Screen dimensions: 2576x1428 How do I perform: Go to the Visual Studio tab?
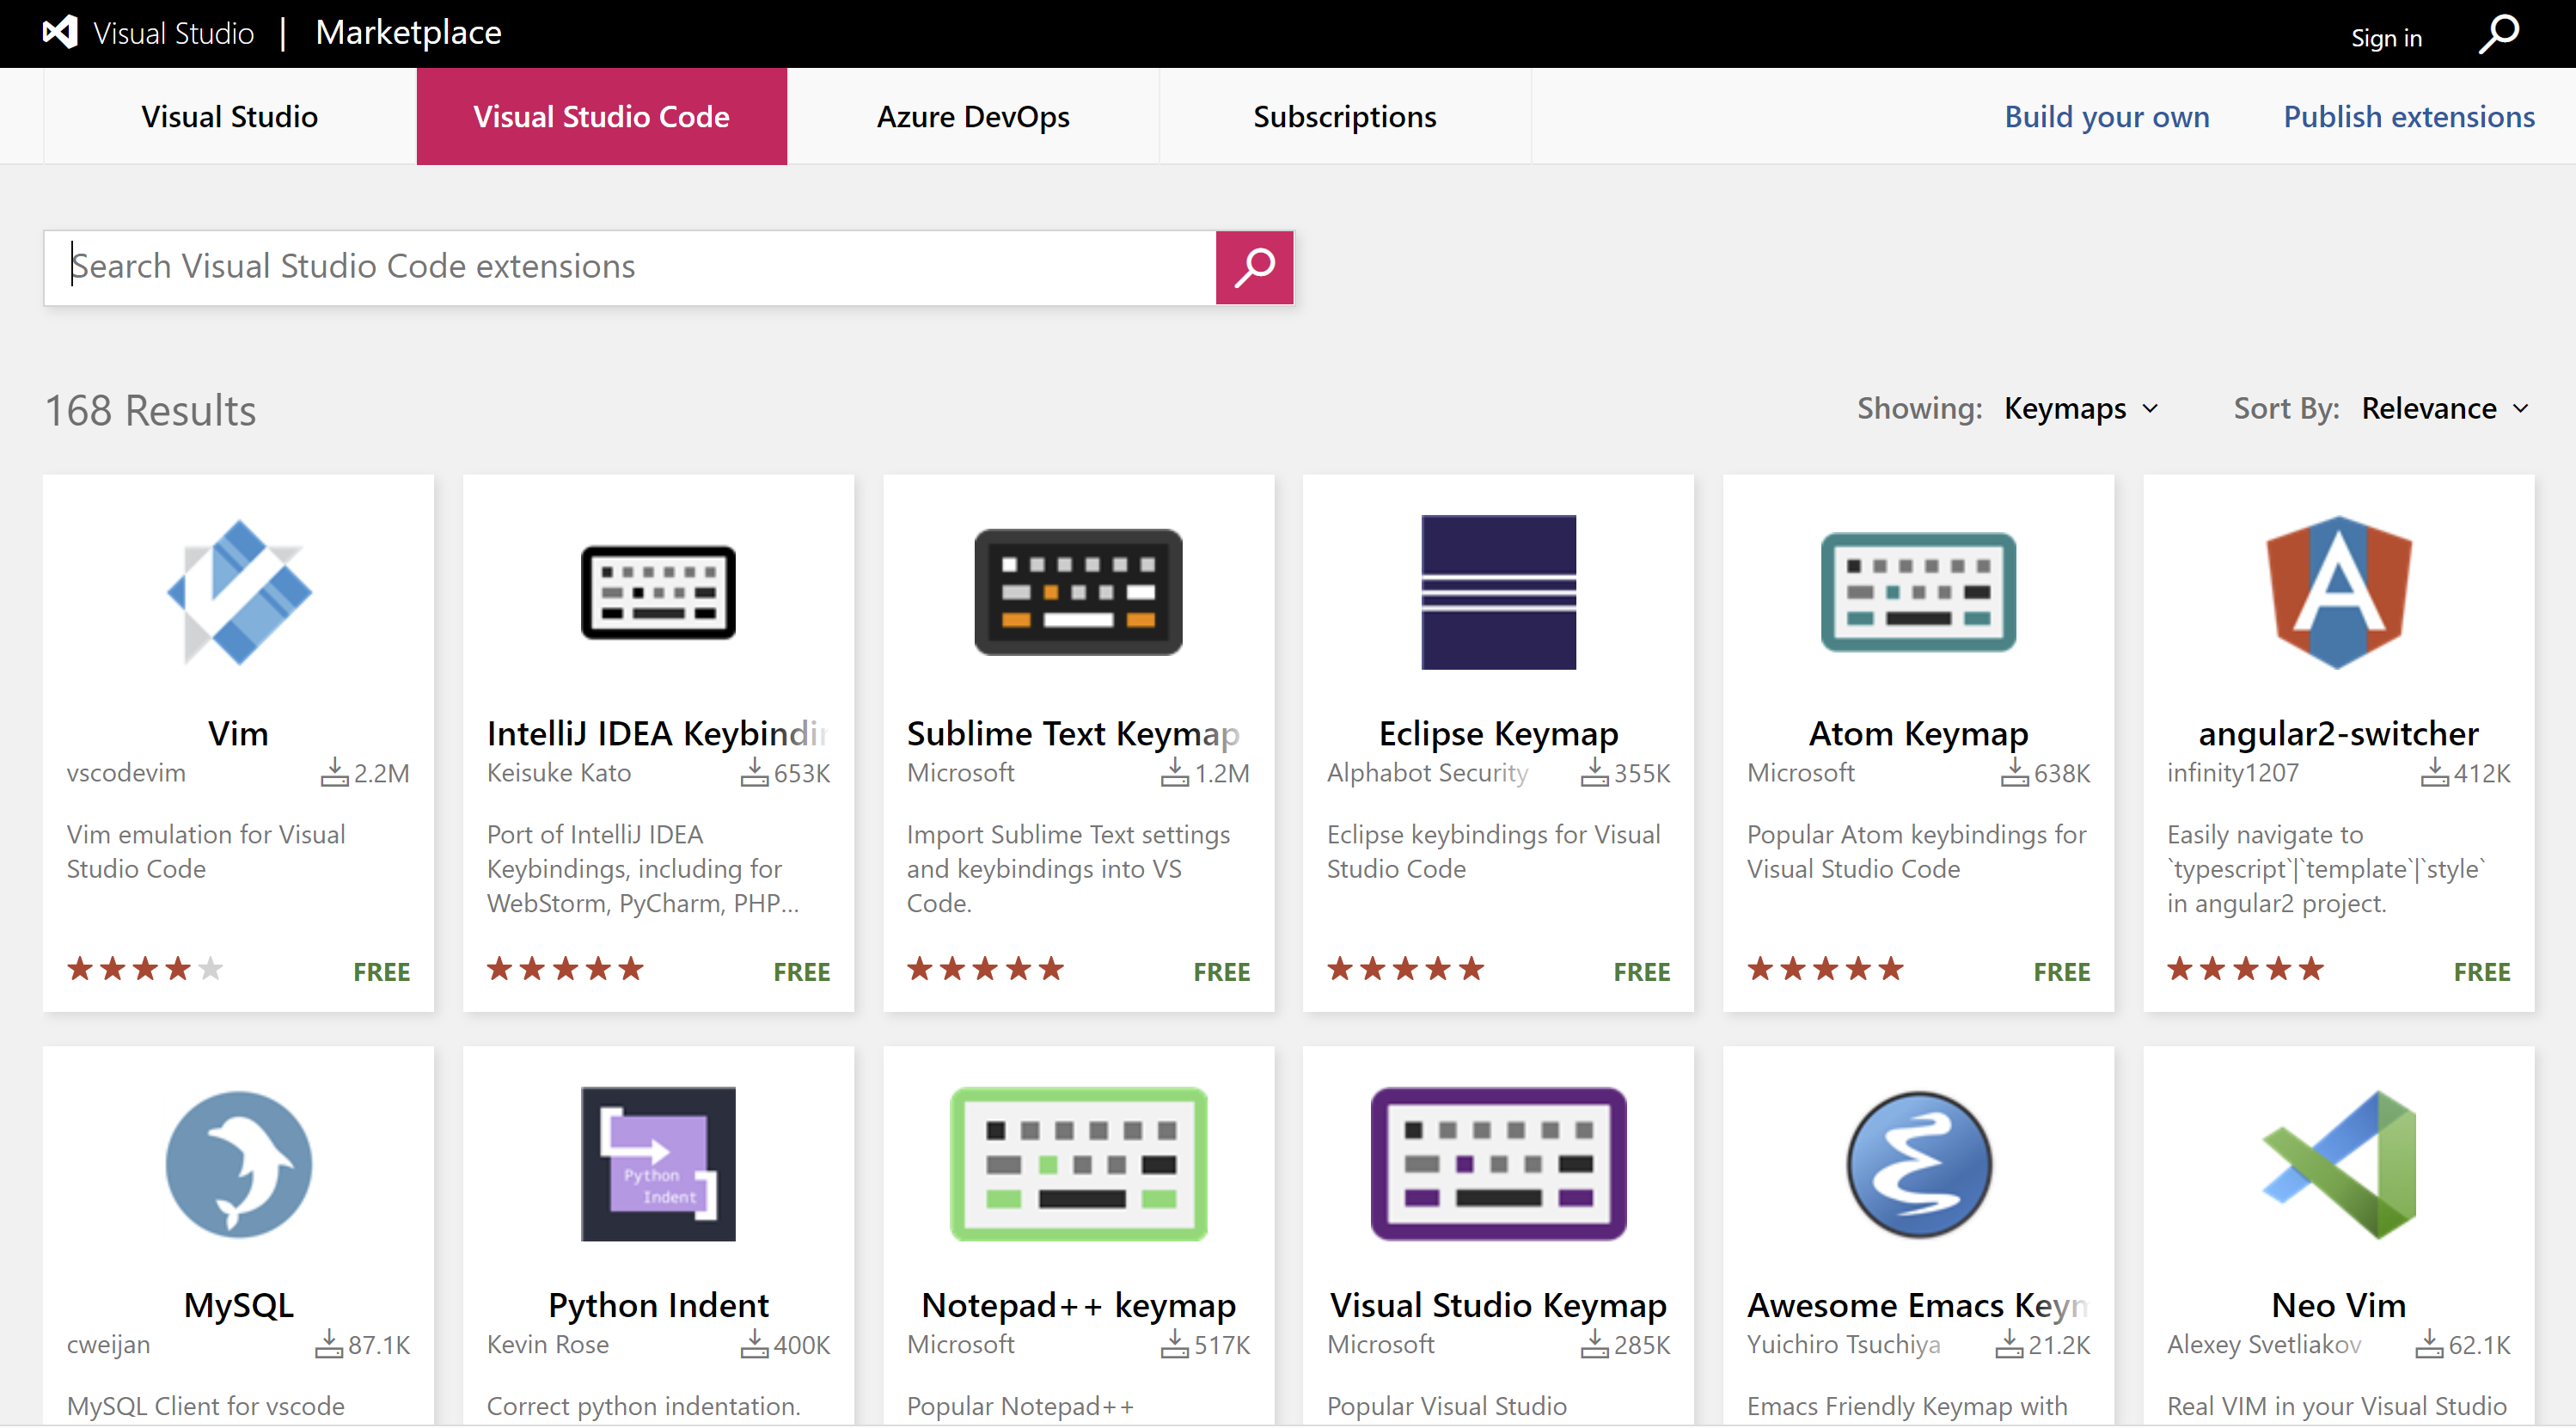pos(229,117)
